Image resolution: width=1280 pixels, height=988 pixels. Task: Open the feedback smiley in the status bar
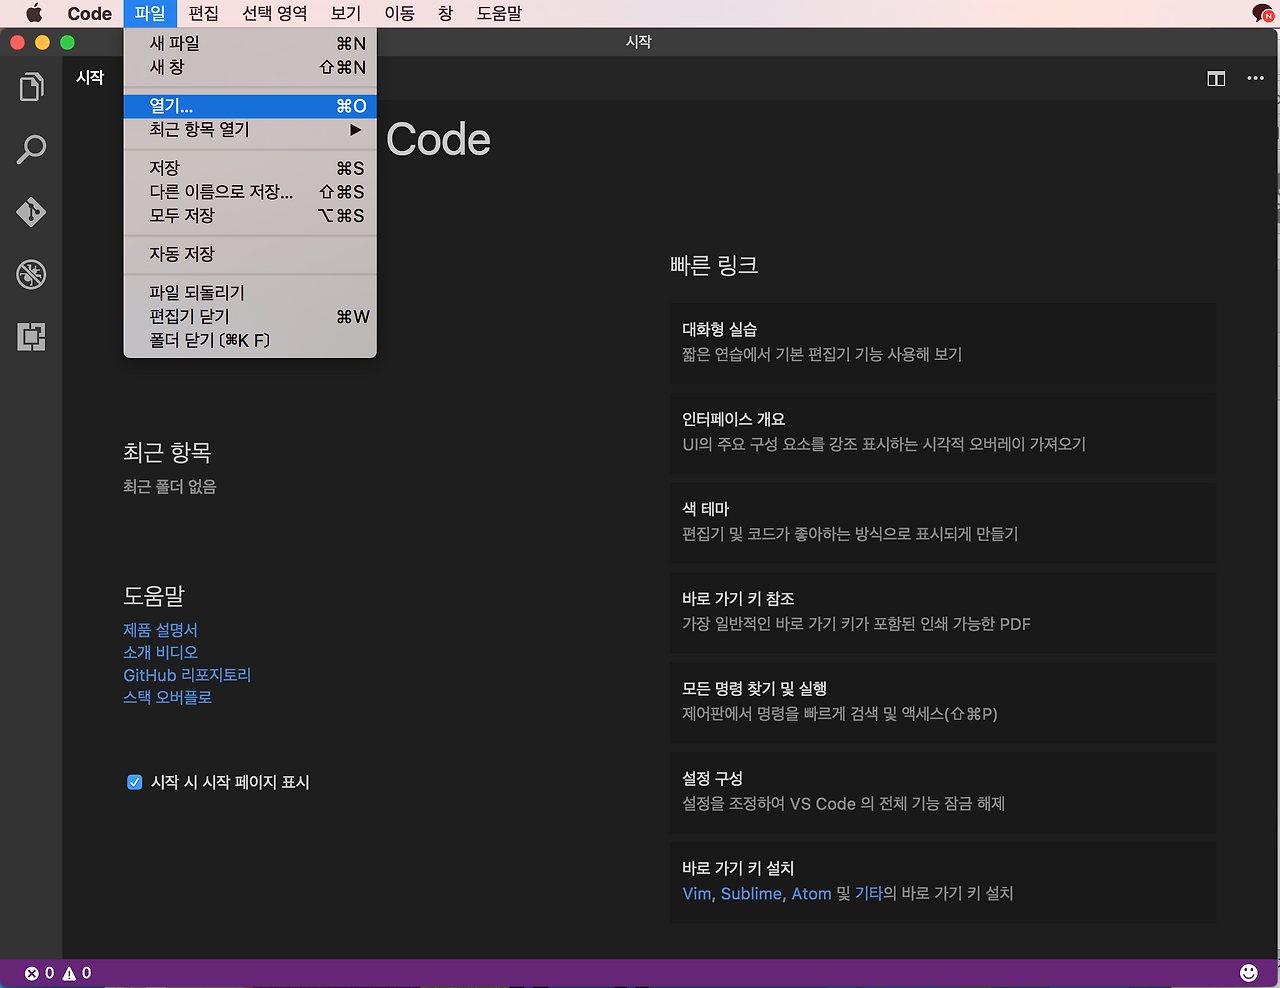(1249, 971)
